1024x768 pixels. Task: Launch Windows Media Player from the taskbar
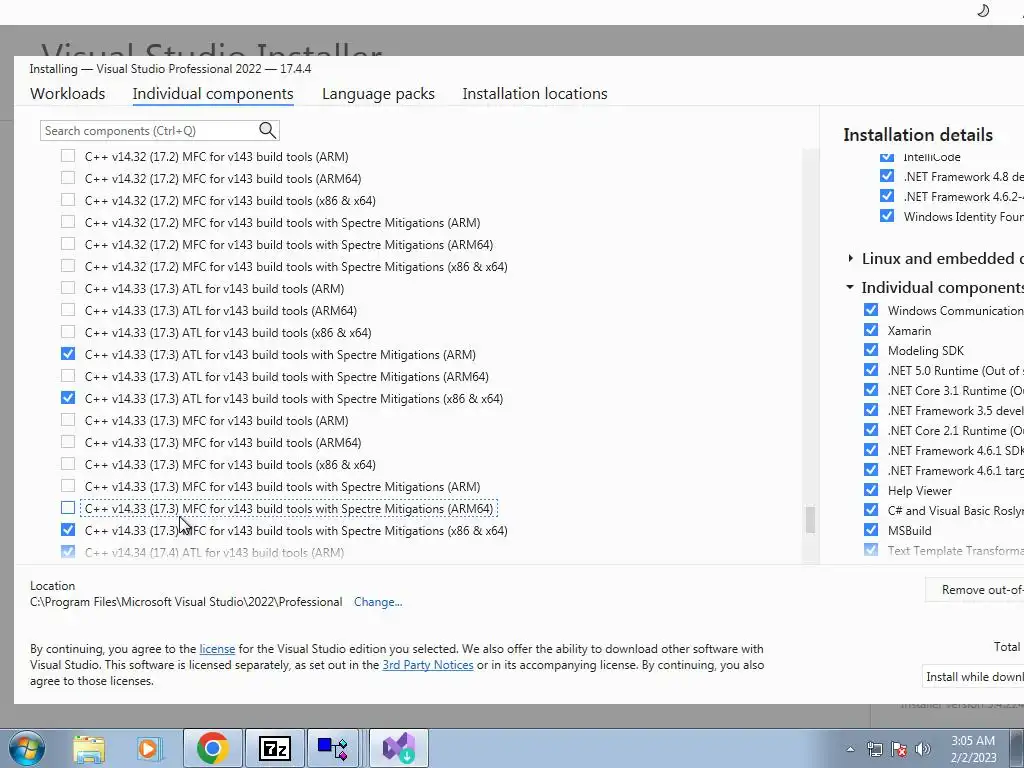(148, 749)
